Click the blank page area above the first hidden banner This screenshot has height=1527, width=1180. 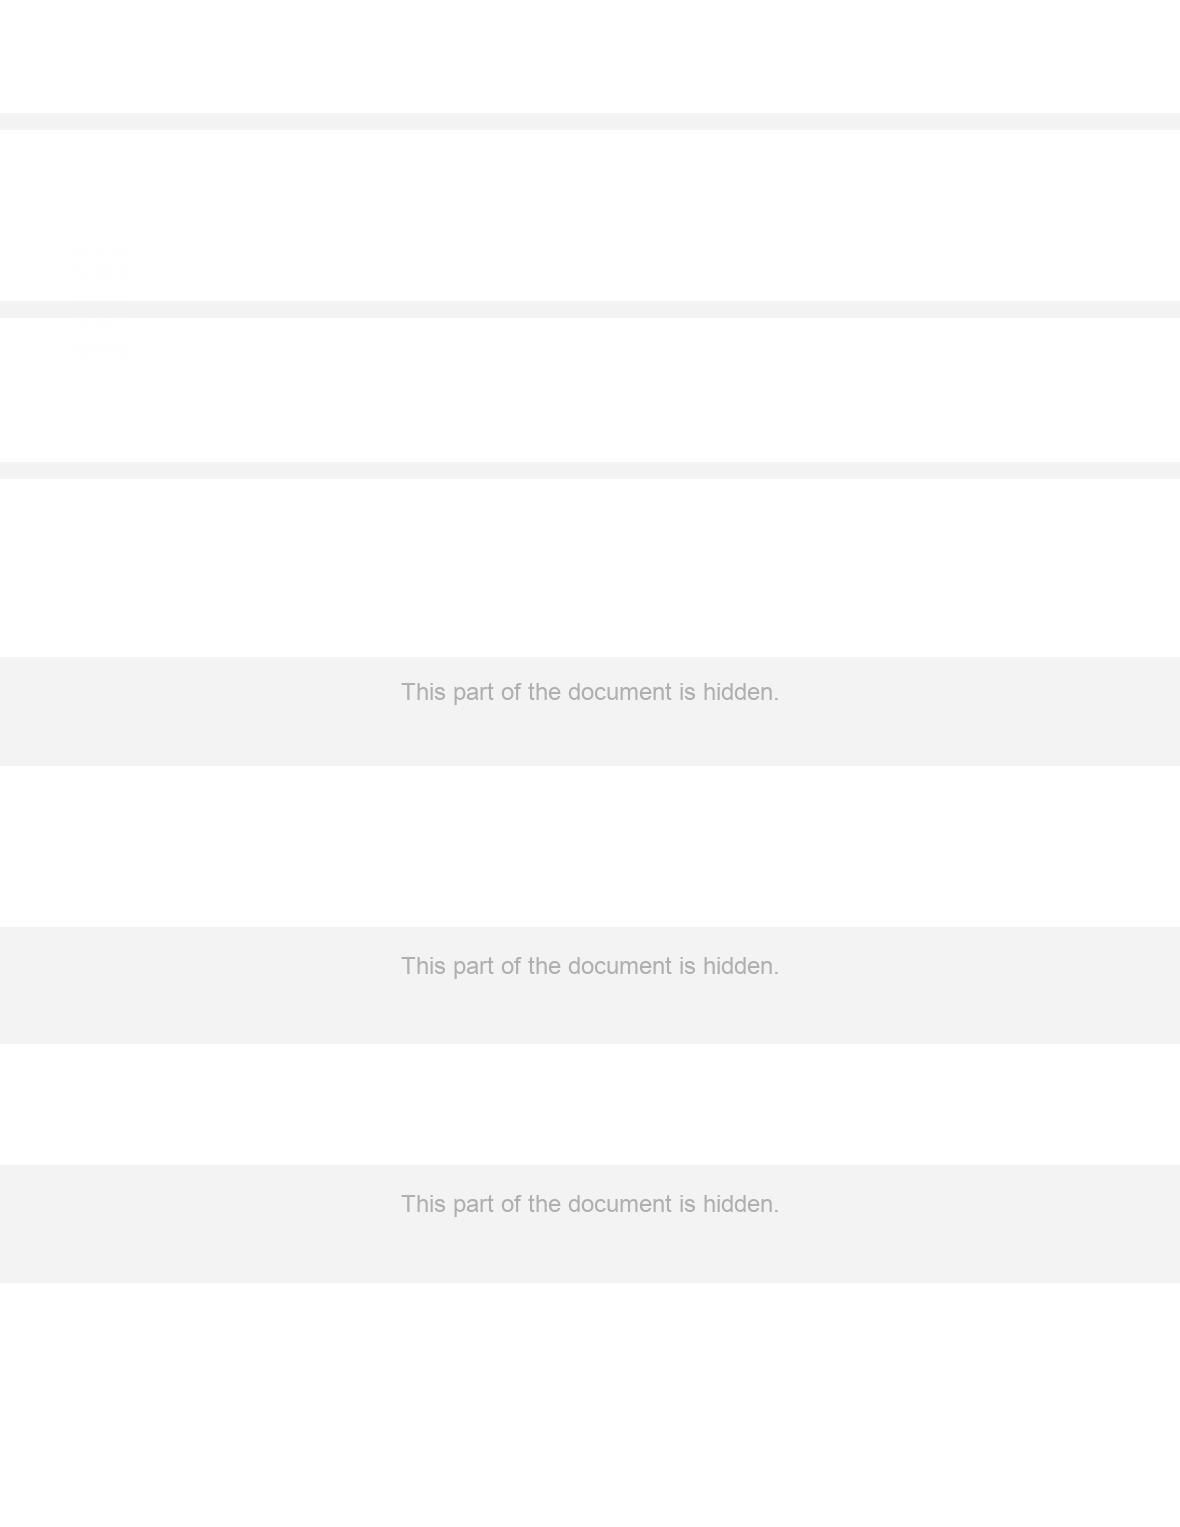click(590, 568)
